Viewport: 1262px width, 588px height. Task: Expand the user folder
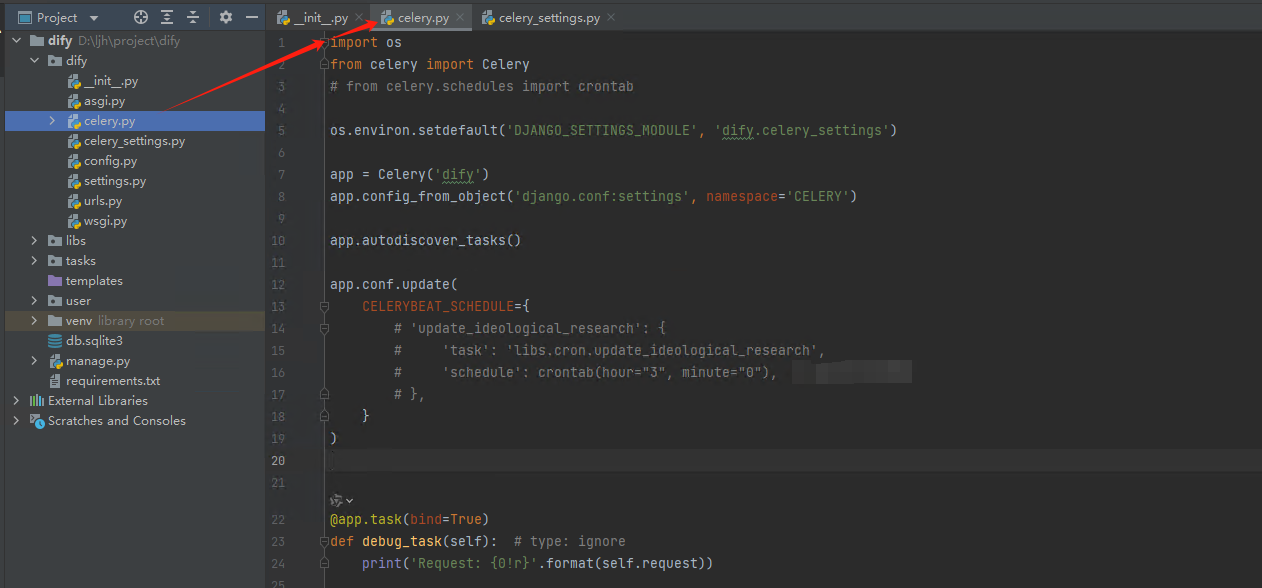[x=34, y=301]
